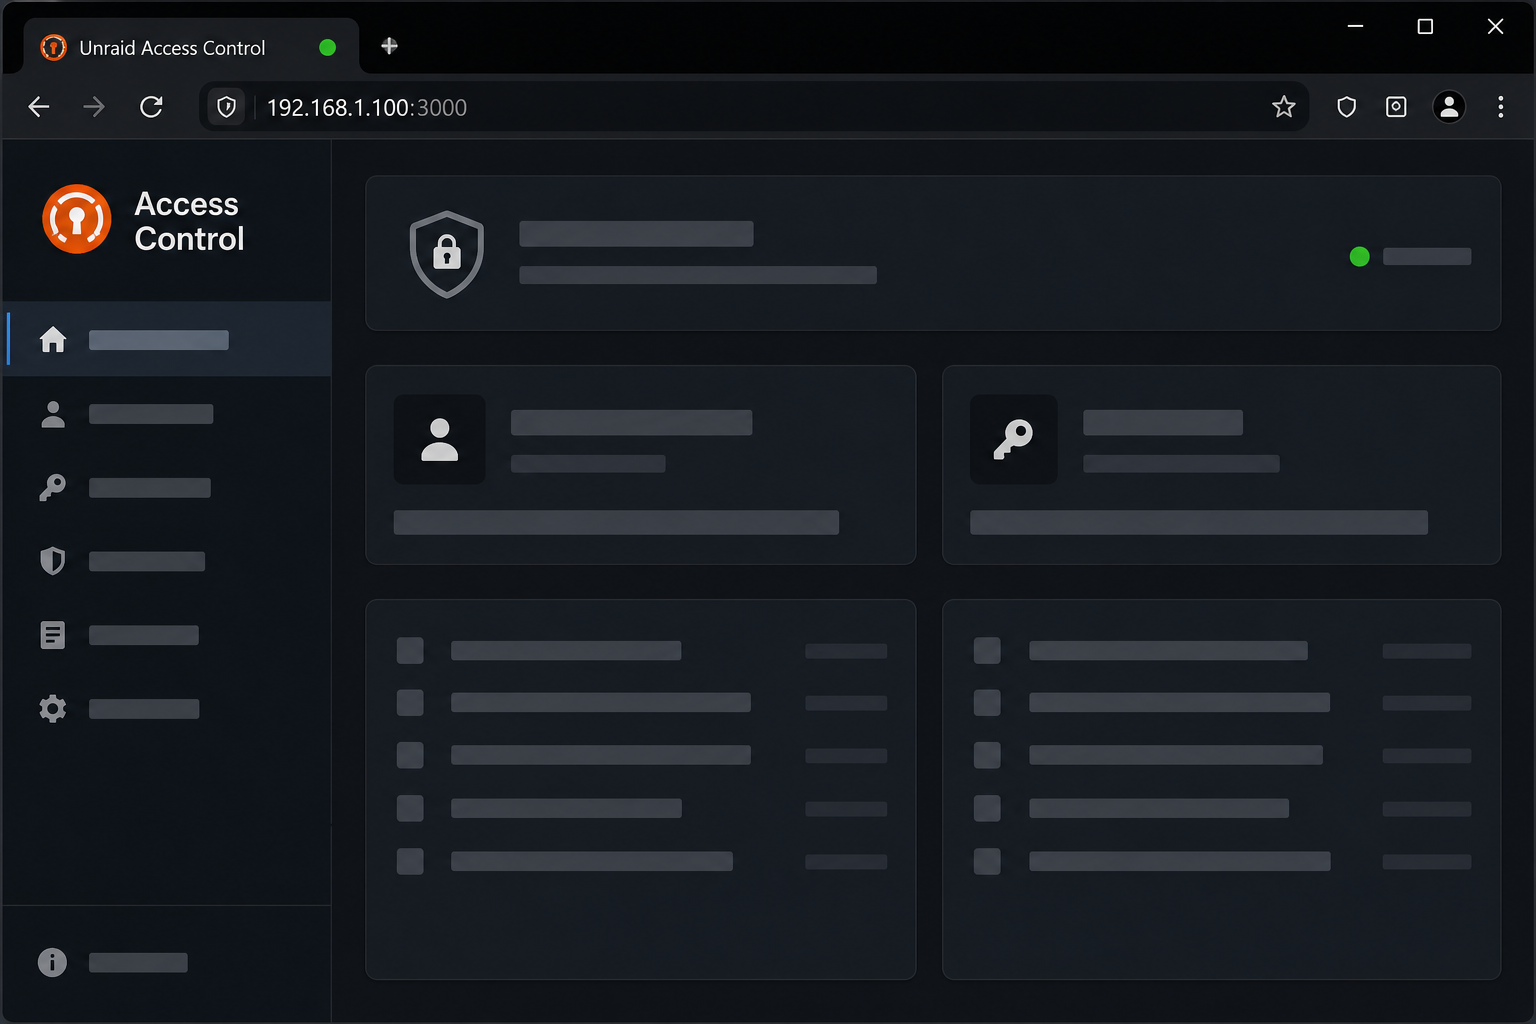1536x1024 pixels.
Task: View site information shield beside the URL
Action: point(227,107)
